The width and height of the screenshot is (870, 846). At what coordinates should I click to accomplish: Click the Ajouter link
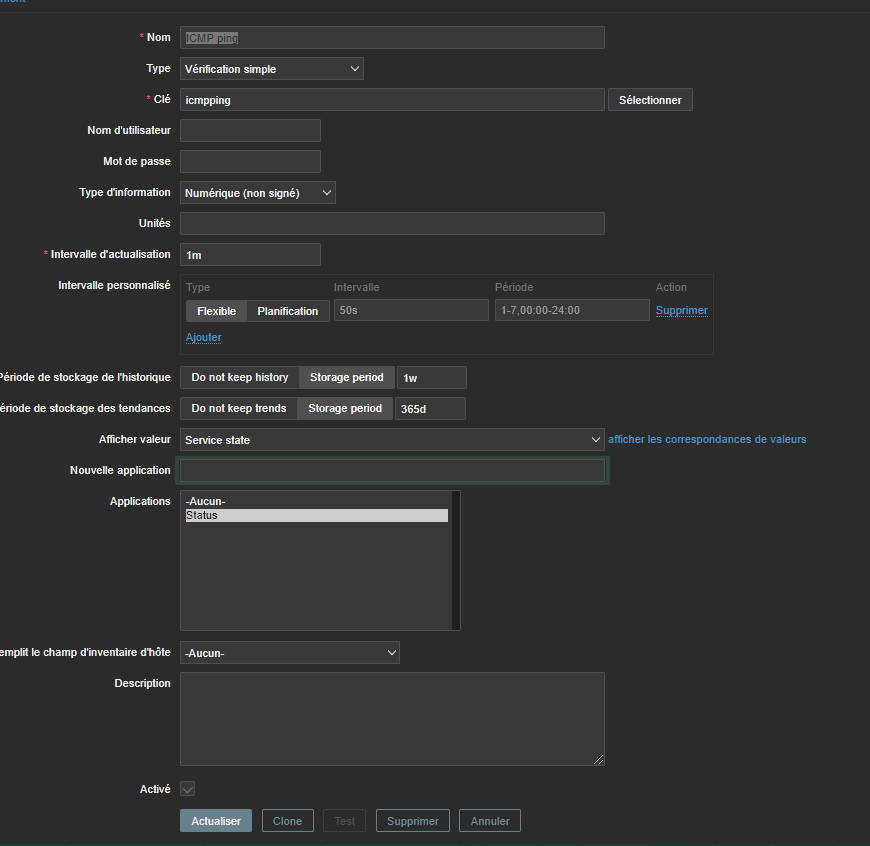click(x=203, y=338)
